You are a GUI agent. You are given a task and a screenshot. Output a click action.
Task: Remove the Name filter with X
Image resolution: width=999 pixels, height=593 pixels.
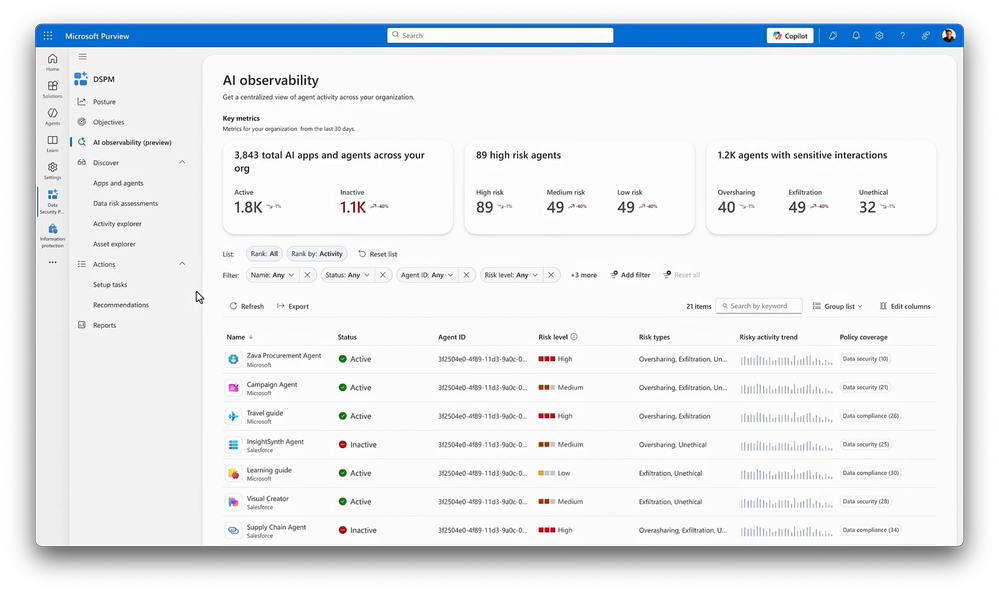click(x=307, y=275)
